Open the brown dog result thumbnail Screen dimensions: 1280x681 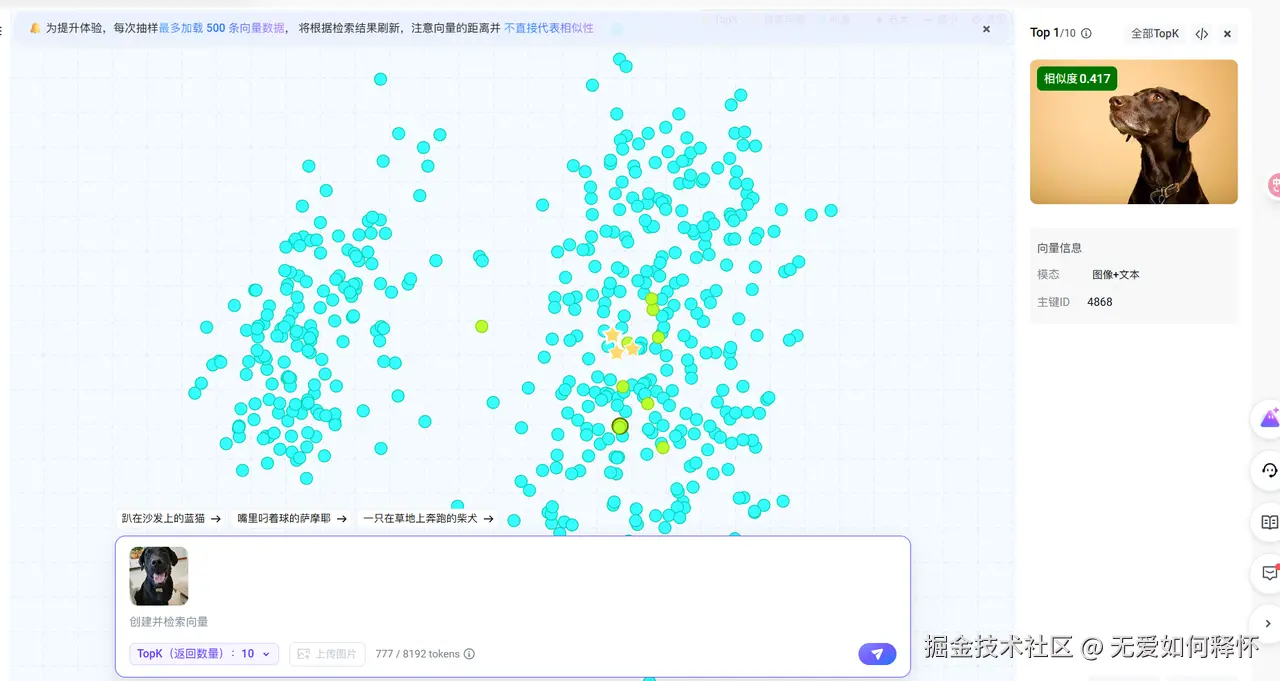(x=1134, y=132)
